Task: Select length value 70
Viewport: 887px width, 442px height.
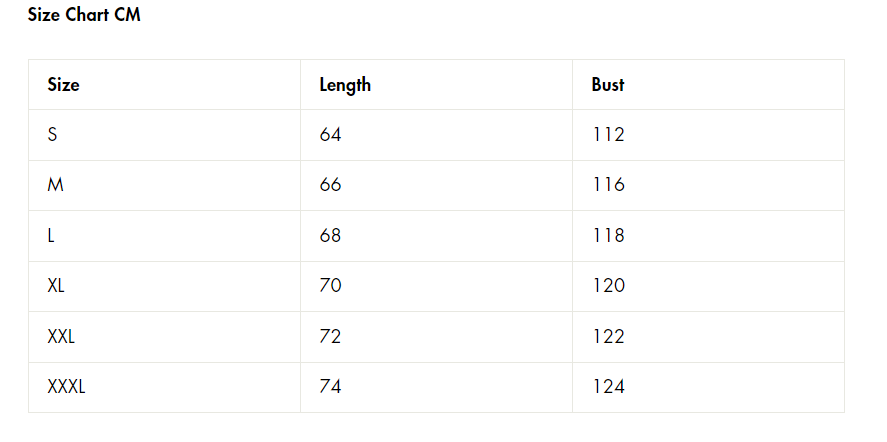Action: click(330, 286)
